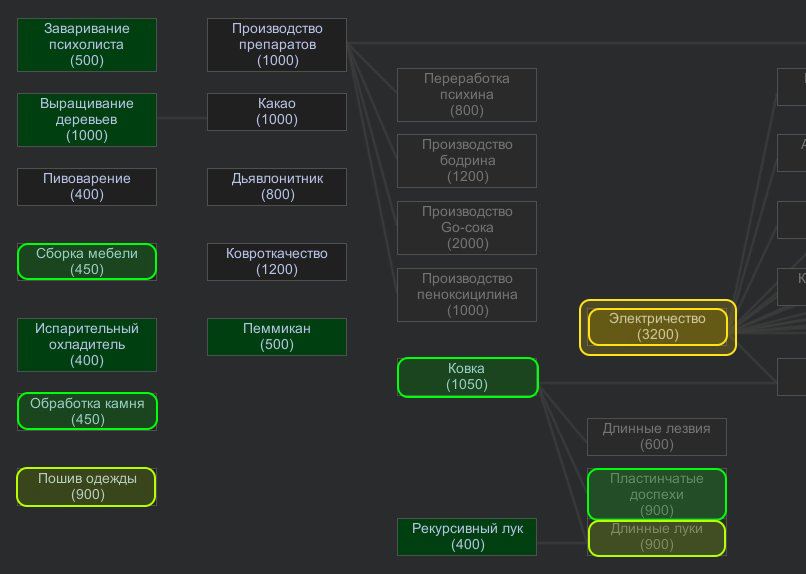Click the Переработка психина research node
806x574 pixels.
pos(467,95)
